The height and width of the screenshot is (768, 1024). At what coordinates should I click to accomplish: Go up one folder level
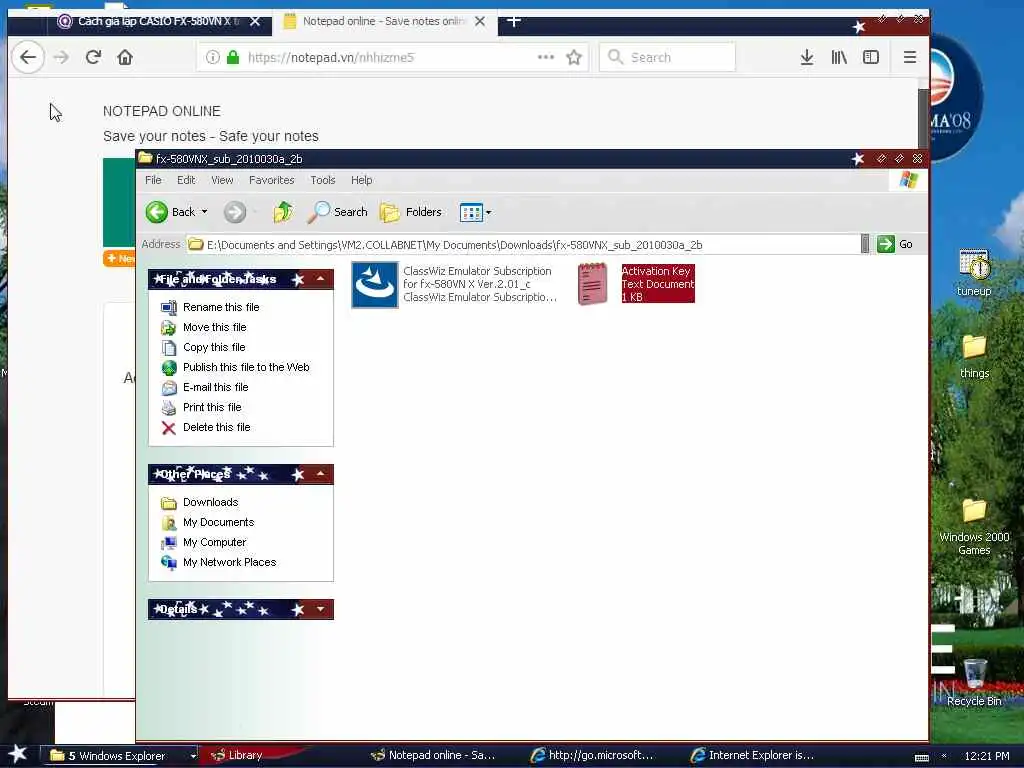[x=283, y=212]
